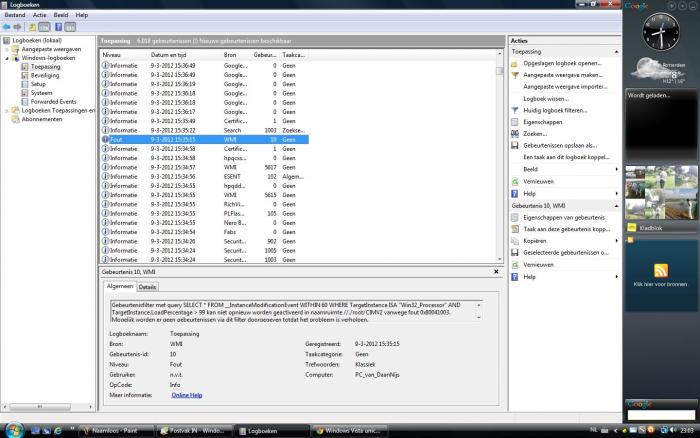Click the folder-up toolbar icon
The image size is (700, 438).
33,27
